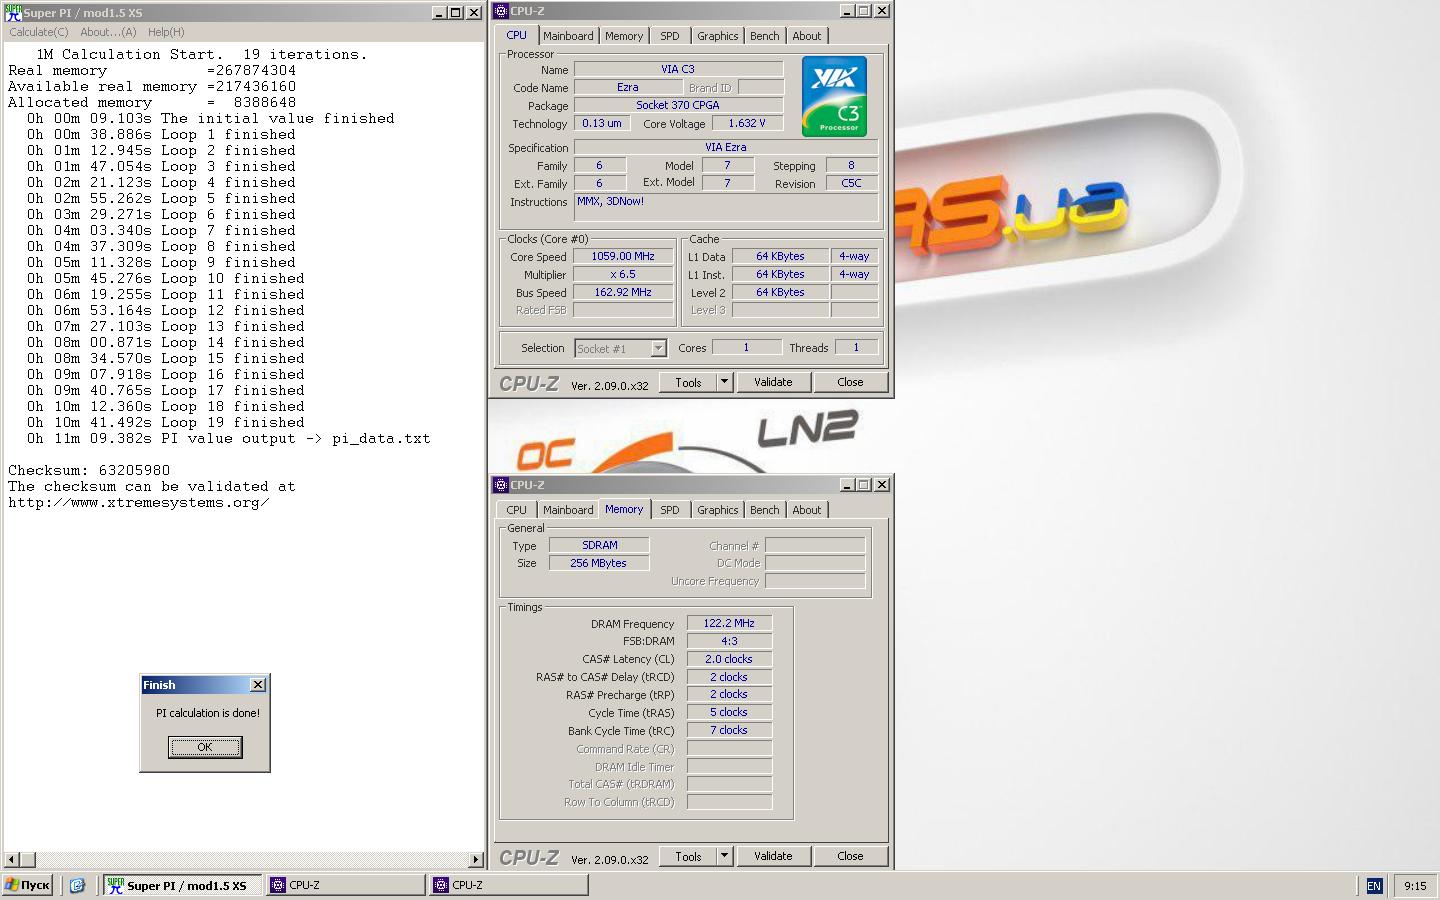Click Close button in bottom CPU-Z window
This screenshot has height=900, width=1440.
click(x=850, y=856)
